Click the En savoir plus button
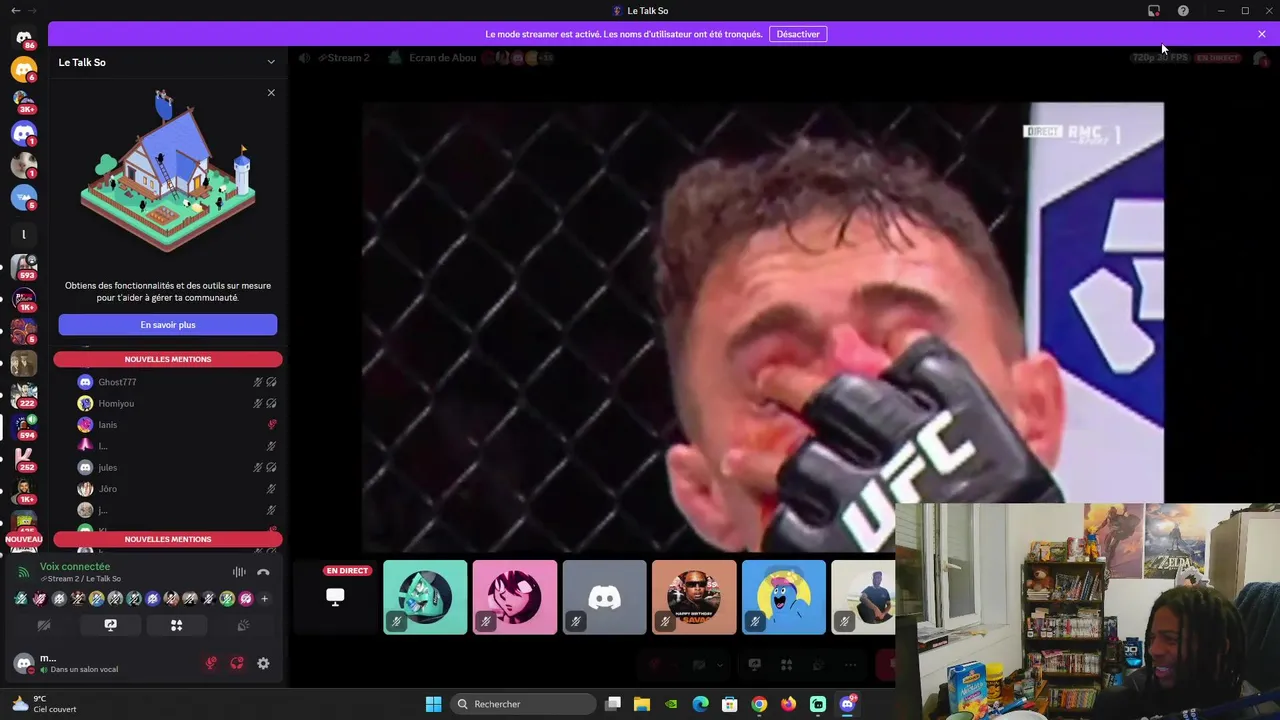Image resolution: width=1280 pixels, height=720 pixels. coord(168,325)
